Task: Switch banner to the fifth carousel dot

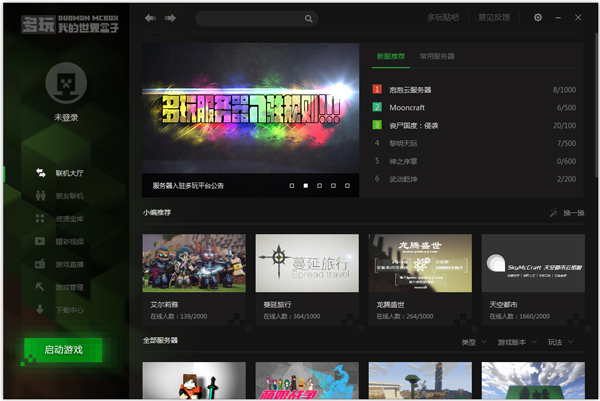Action: (347, 186)
